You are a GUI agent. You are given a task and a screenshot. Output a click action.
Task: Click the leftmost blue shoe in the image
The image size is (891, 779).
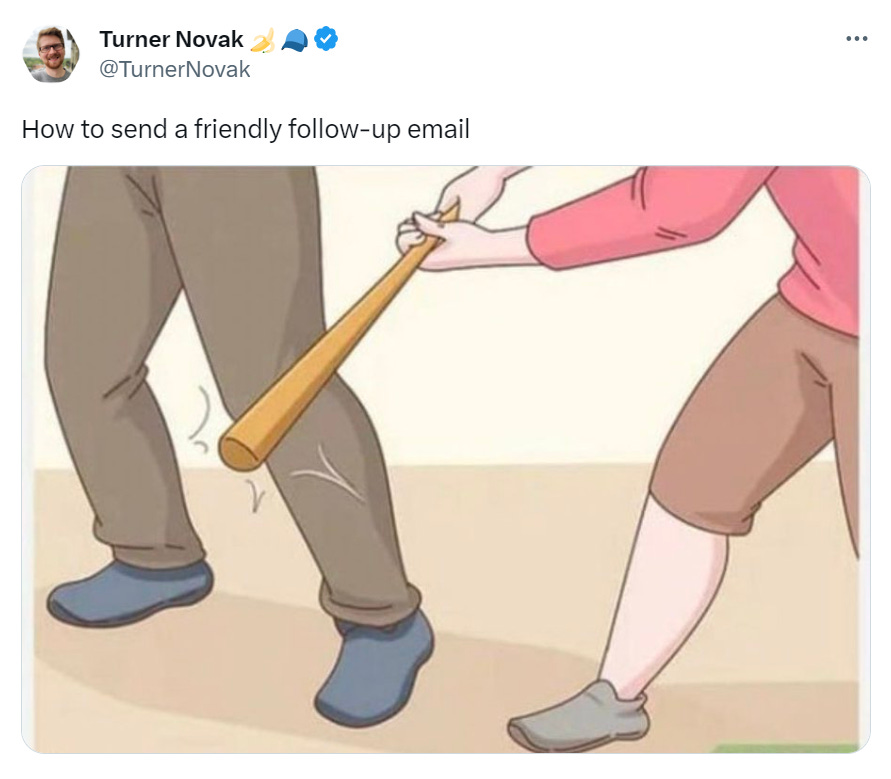pyautogui.click(x=131, y=593)
